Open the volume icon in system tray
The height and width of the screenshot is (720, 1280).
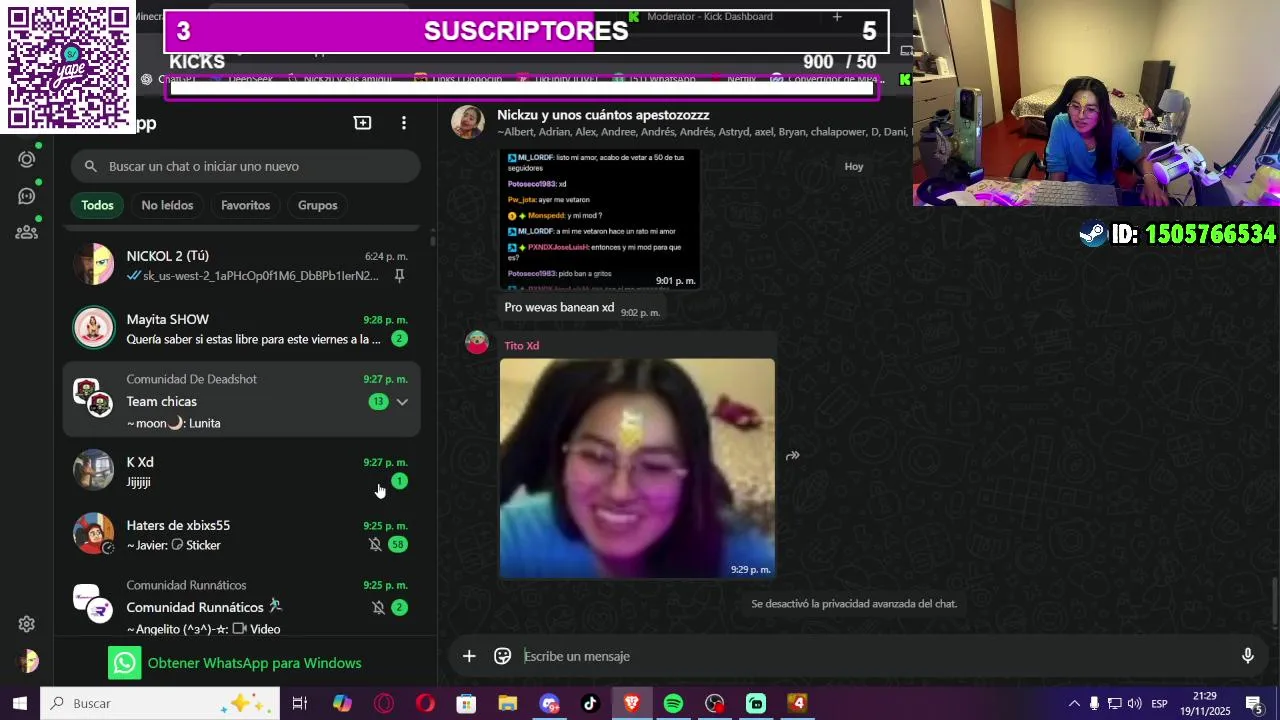pyautogui.click(x=1135, y=703)
